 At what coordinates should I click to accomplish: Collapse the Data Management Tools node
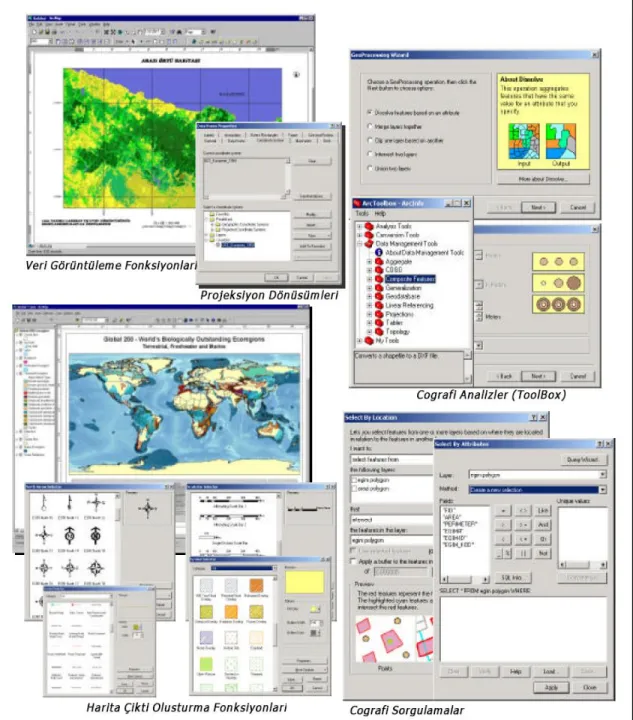(x=359, y=243)
